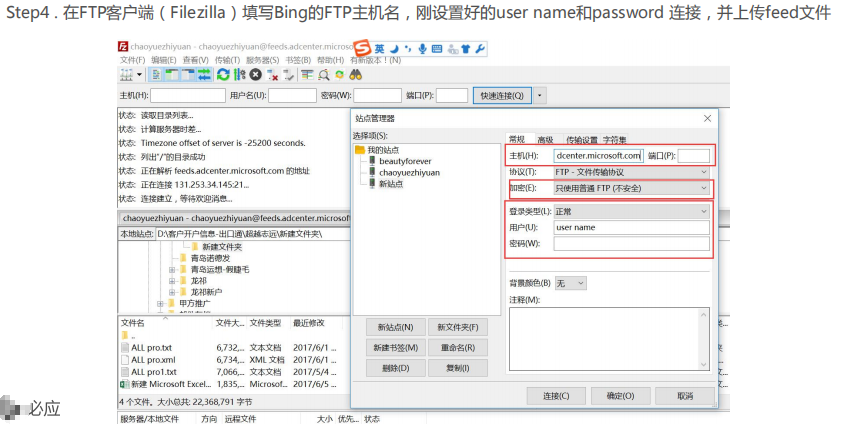Open the 传输(T) menu

[x=225, y=60]
